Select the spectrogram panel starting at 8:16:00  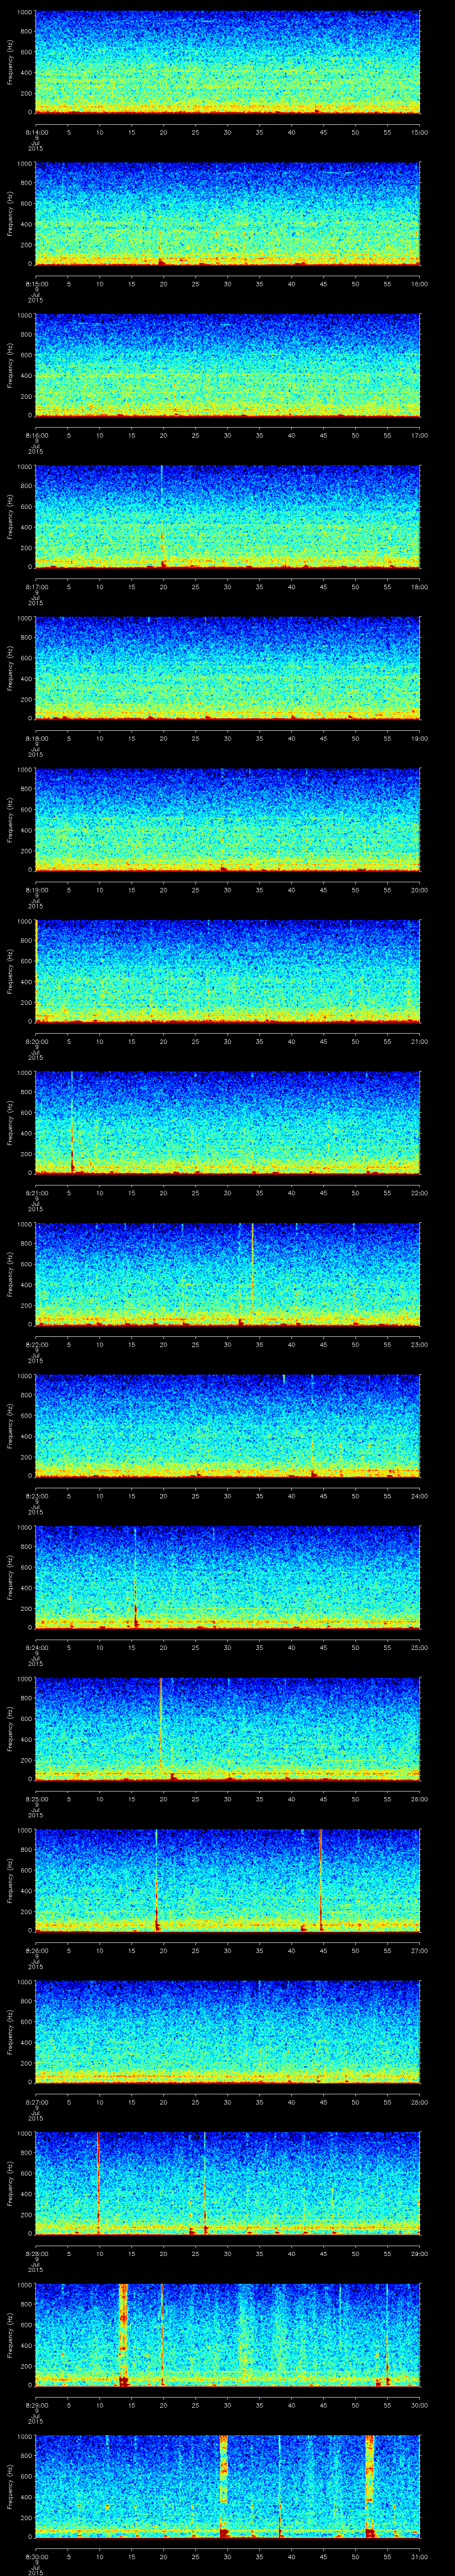click(x=228, y=364)
